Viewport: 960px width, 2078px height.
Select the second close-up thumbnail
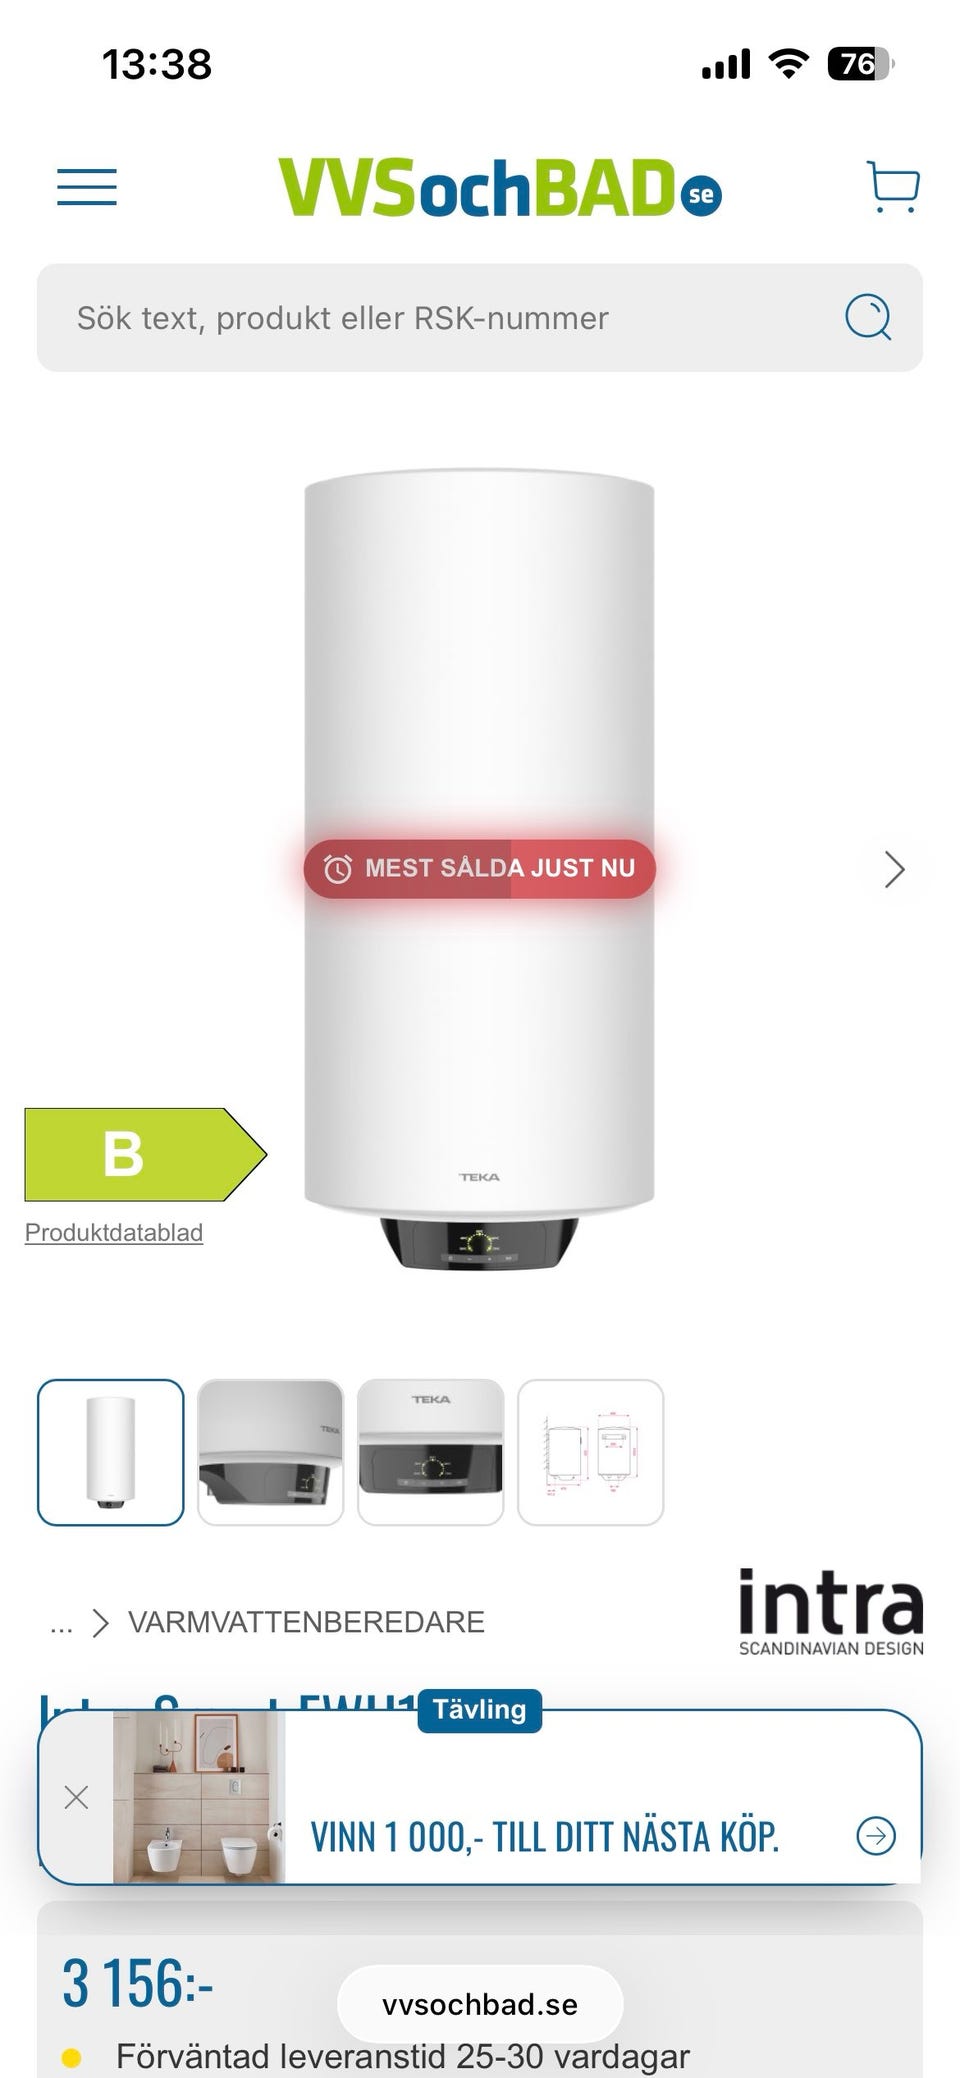coord(271,1452)
